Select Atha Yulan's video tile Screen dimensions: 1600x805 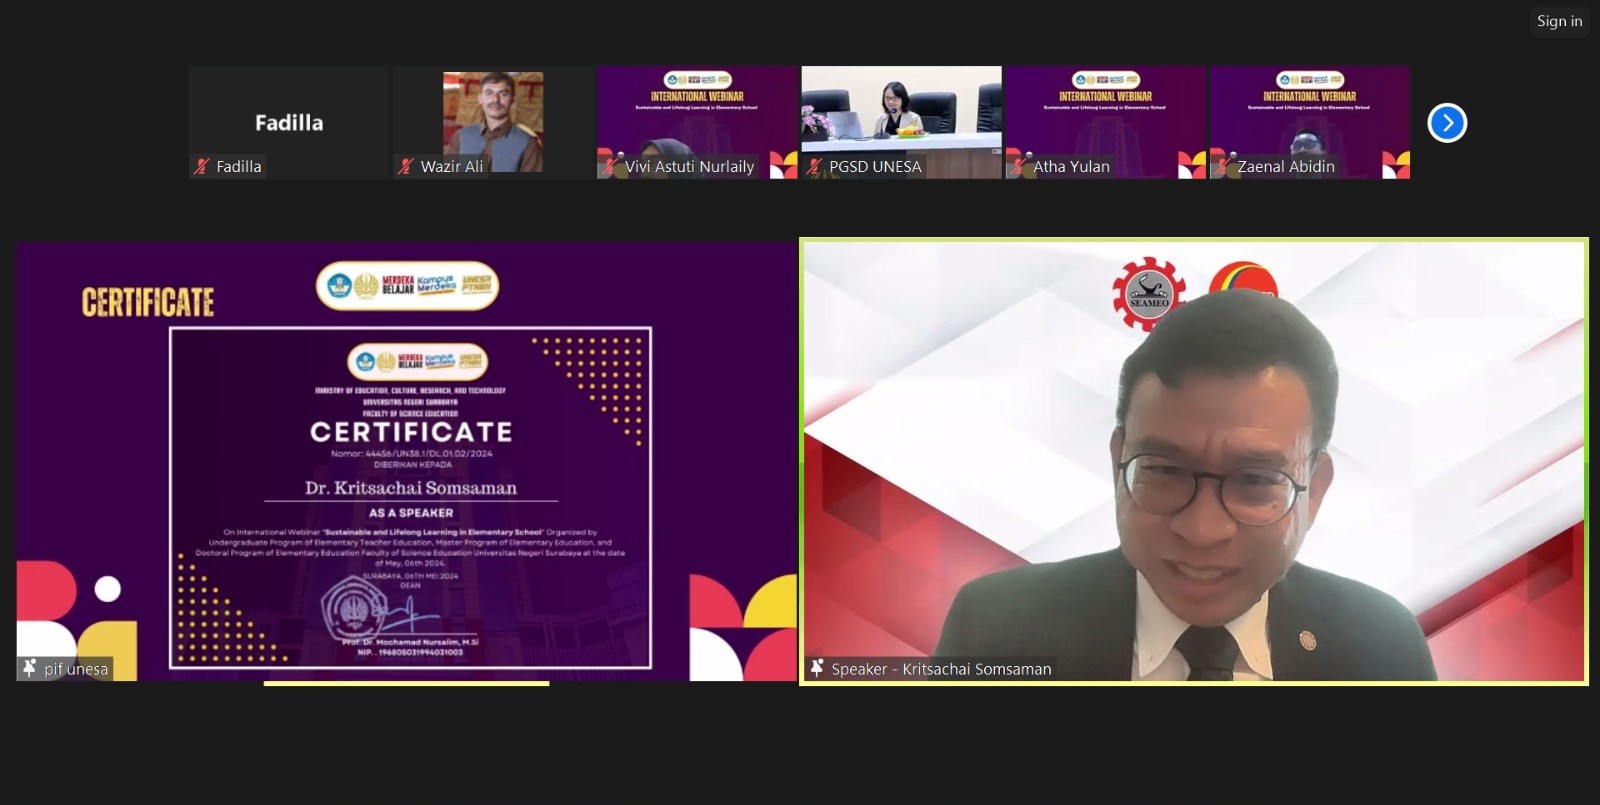coord(1105,122)
